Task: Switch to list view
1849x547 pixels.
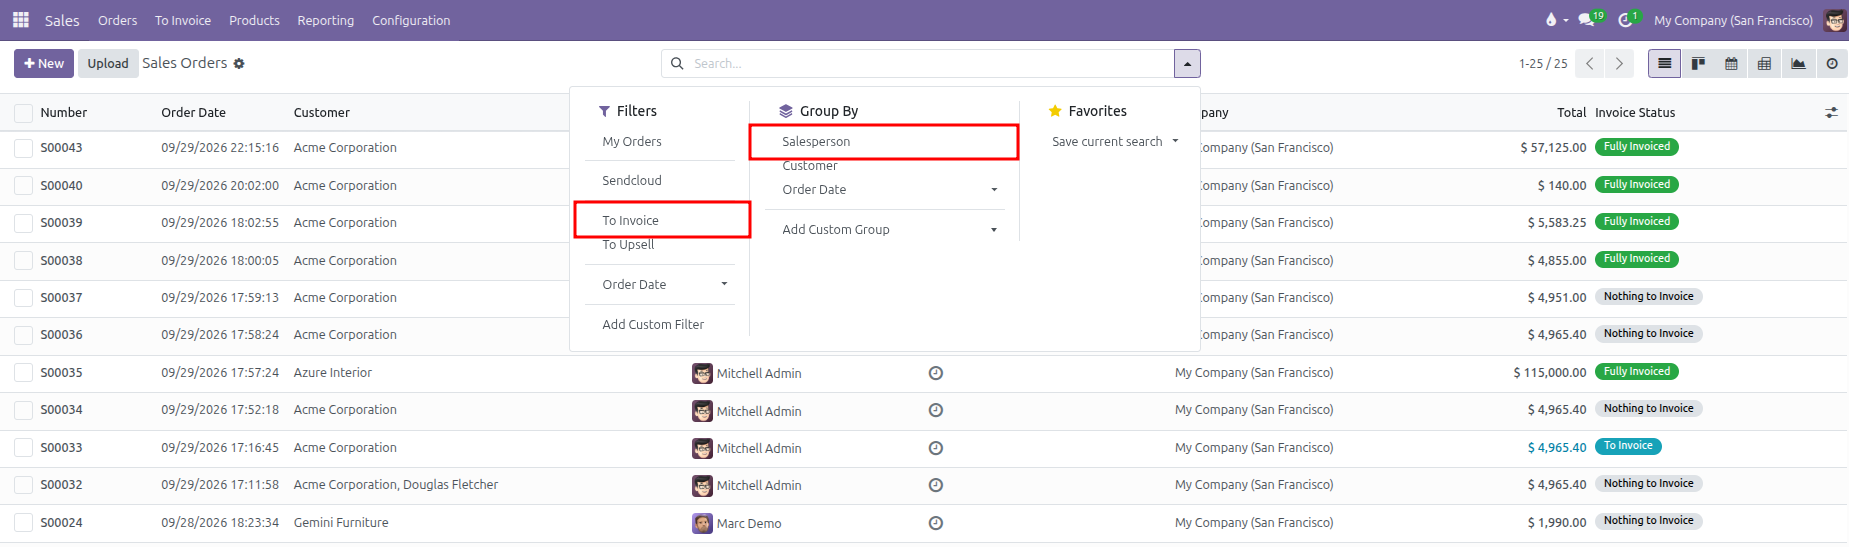Action: coord(1664,63)
